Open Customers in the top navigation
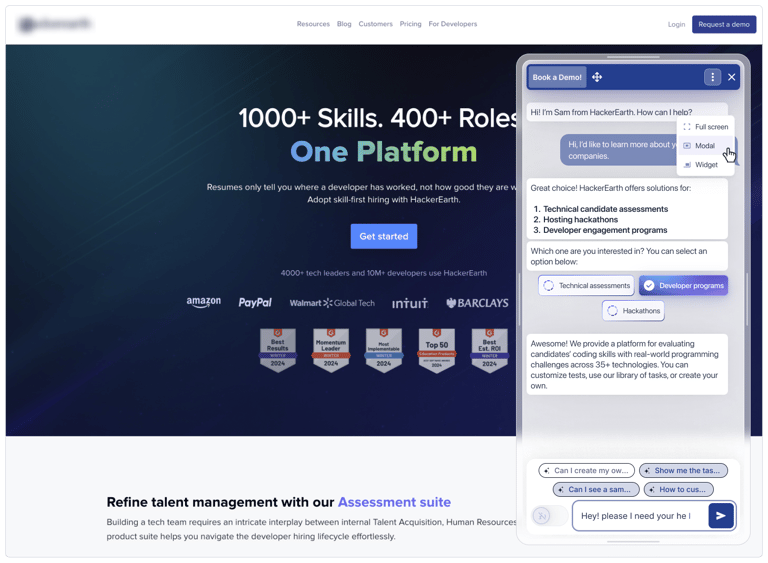 coord(375,24)
